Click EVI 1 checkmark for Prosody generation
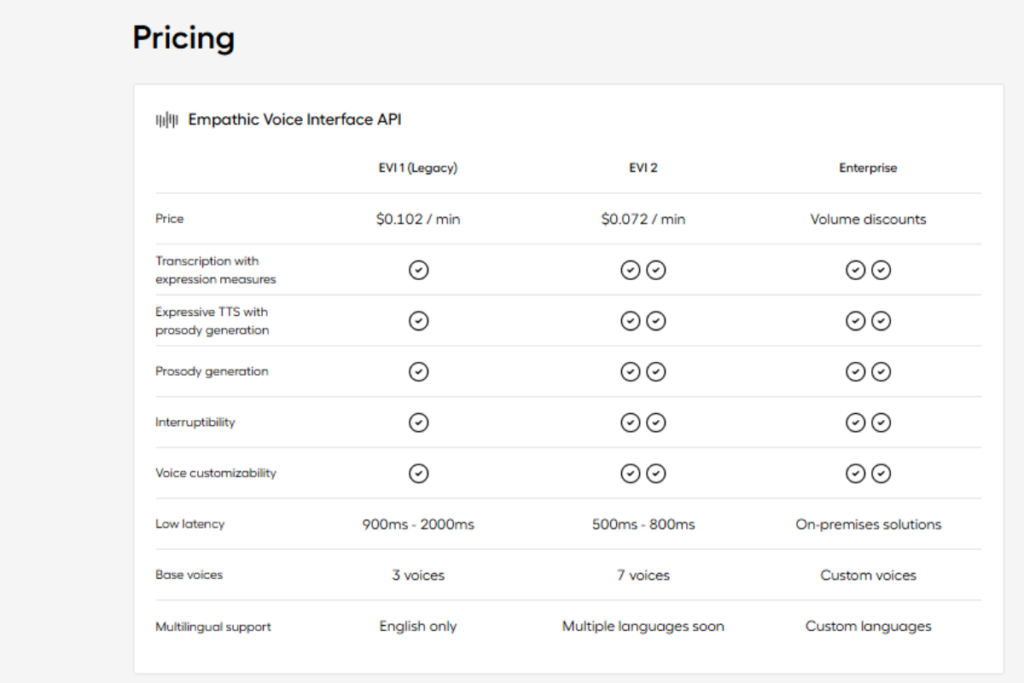 pos(419,372)
